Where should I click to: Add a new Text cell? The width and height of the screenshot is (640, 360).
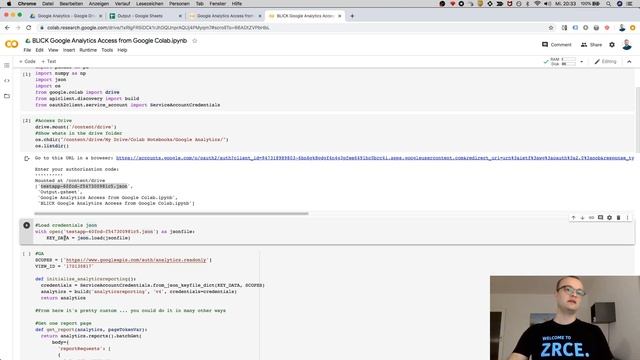tap(49, 62)
